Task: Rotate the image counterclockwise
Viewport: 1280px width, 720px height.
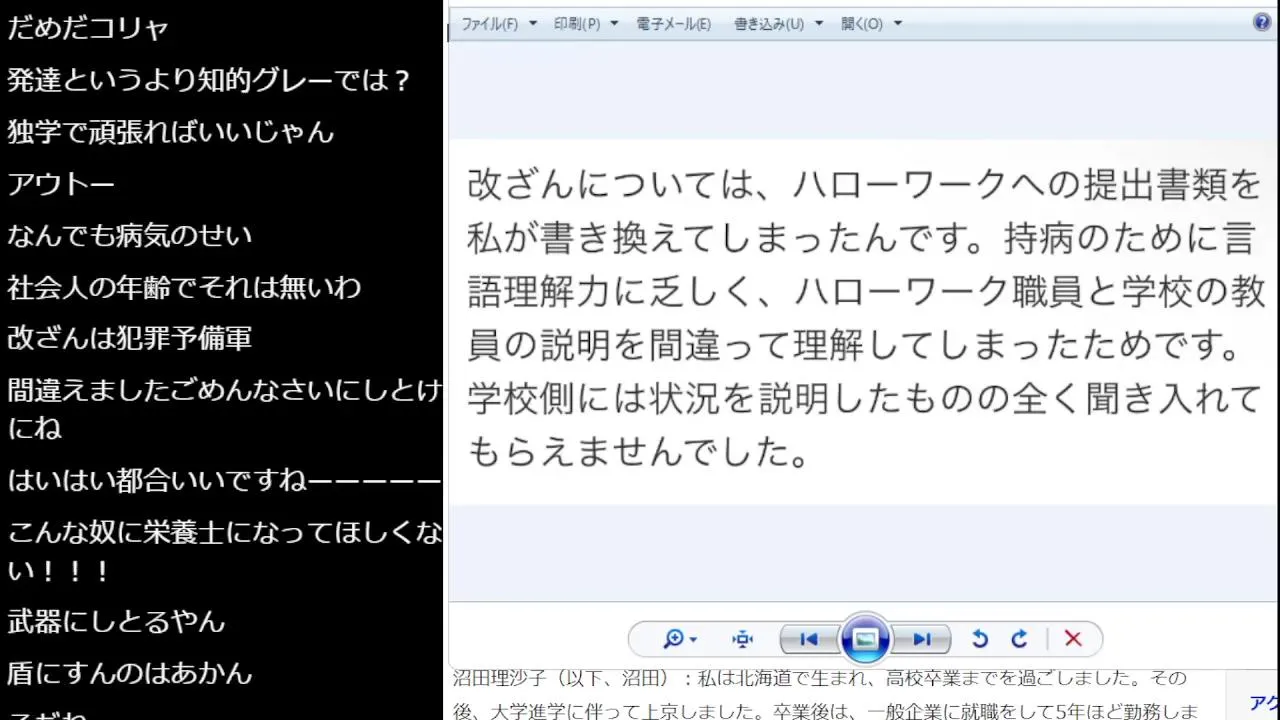Action: pos(980,639)
